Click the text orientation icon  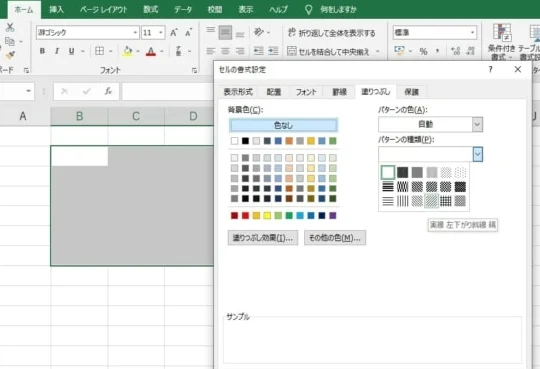(259, 32)
